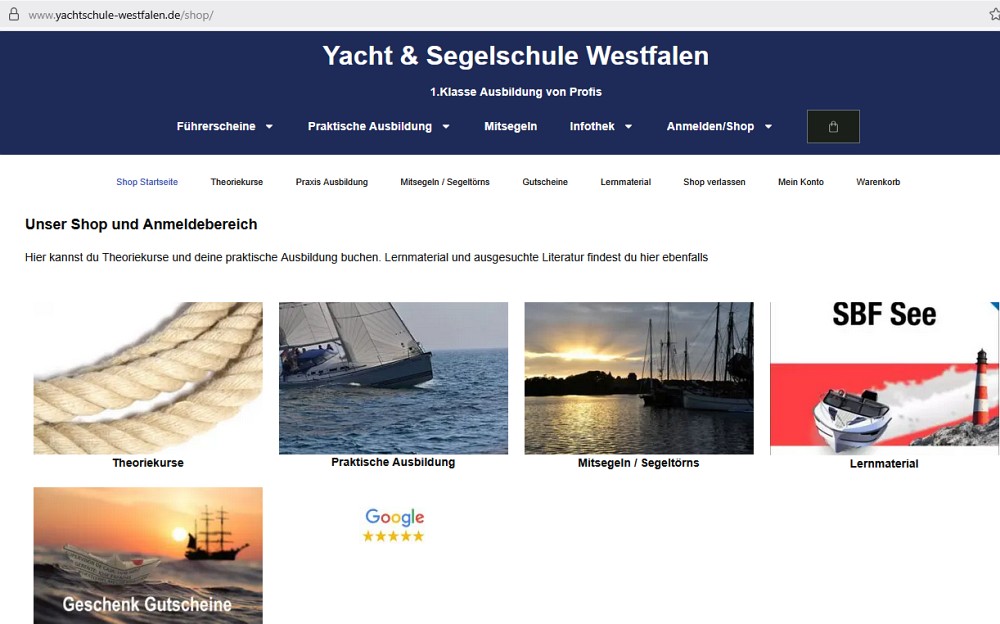Click the Geschenk Gutscheine image

[148, 555]
